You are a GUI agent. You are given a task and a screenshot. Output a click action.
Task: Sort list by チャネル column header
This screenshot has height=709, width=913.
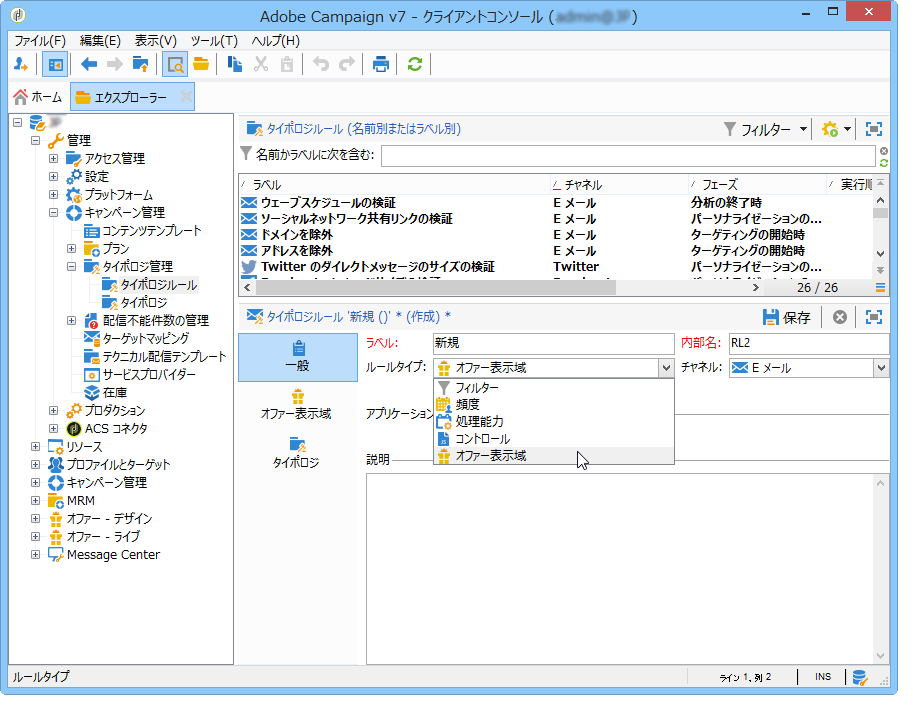(x=618, y=185)
